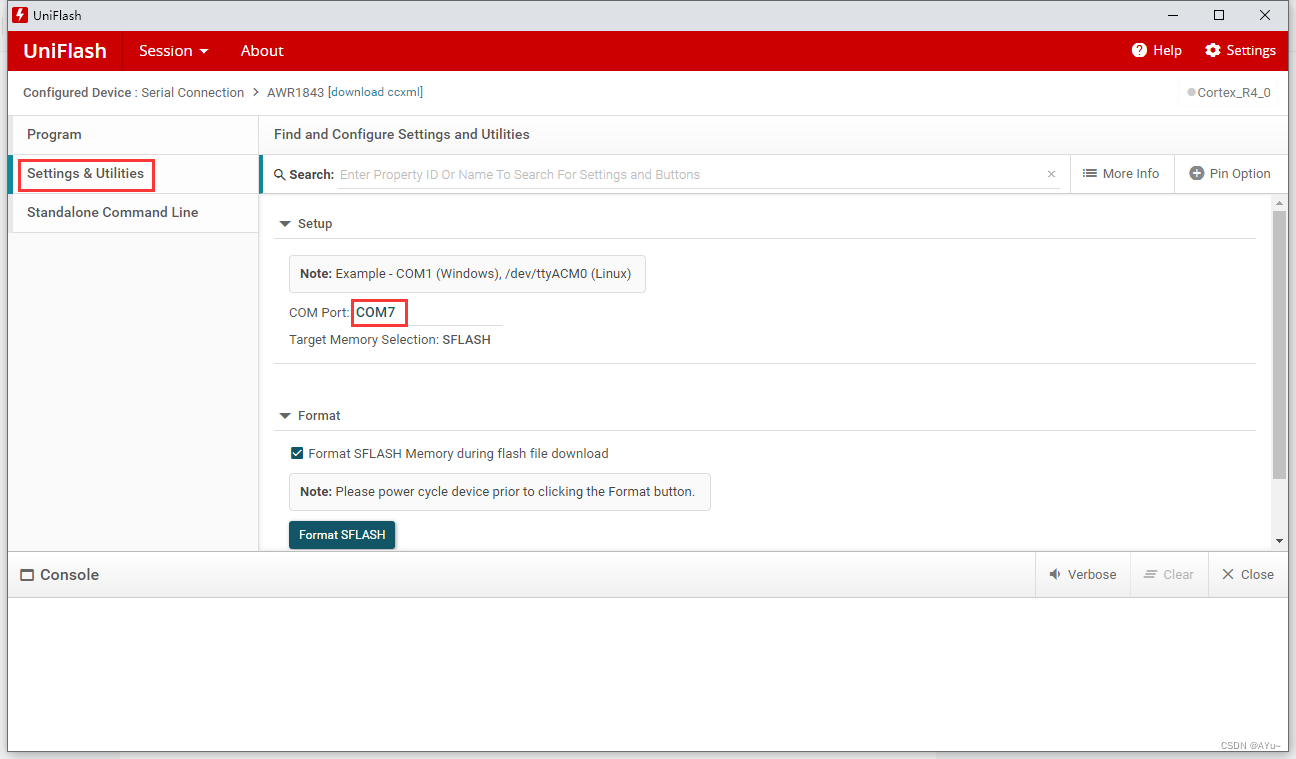Click the COM1 example note text
The height and width of the screenshot is (759, 1296).
click(x=467, y=273)
